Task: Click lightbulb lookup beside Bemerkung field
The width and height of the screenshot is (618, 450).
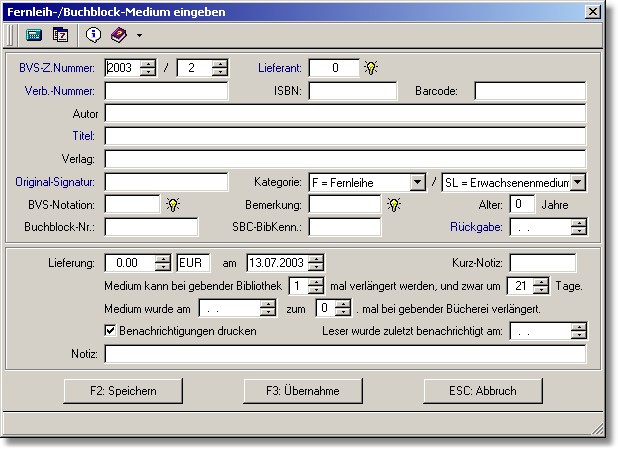Action: point(394,204)
